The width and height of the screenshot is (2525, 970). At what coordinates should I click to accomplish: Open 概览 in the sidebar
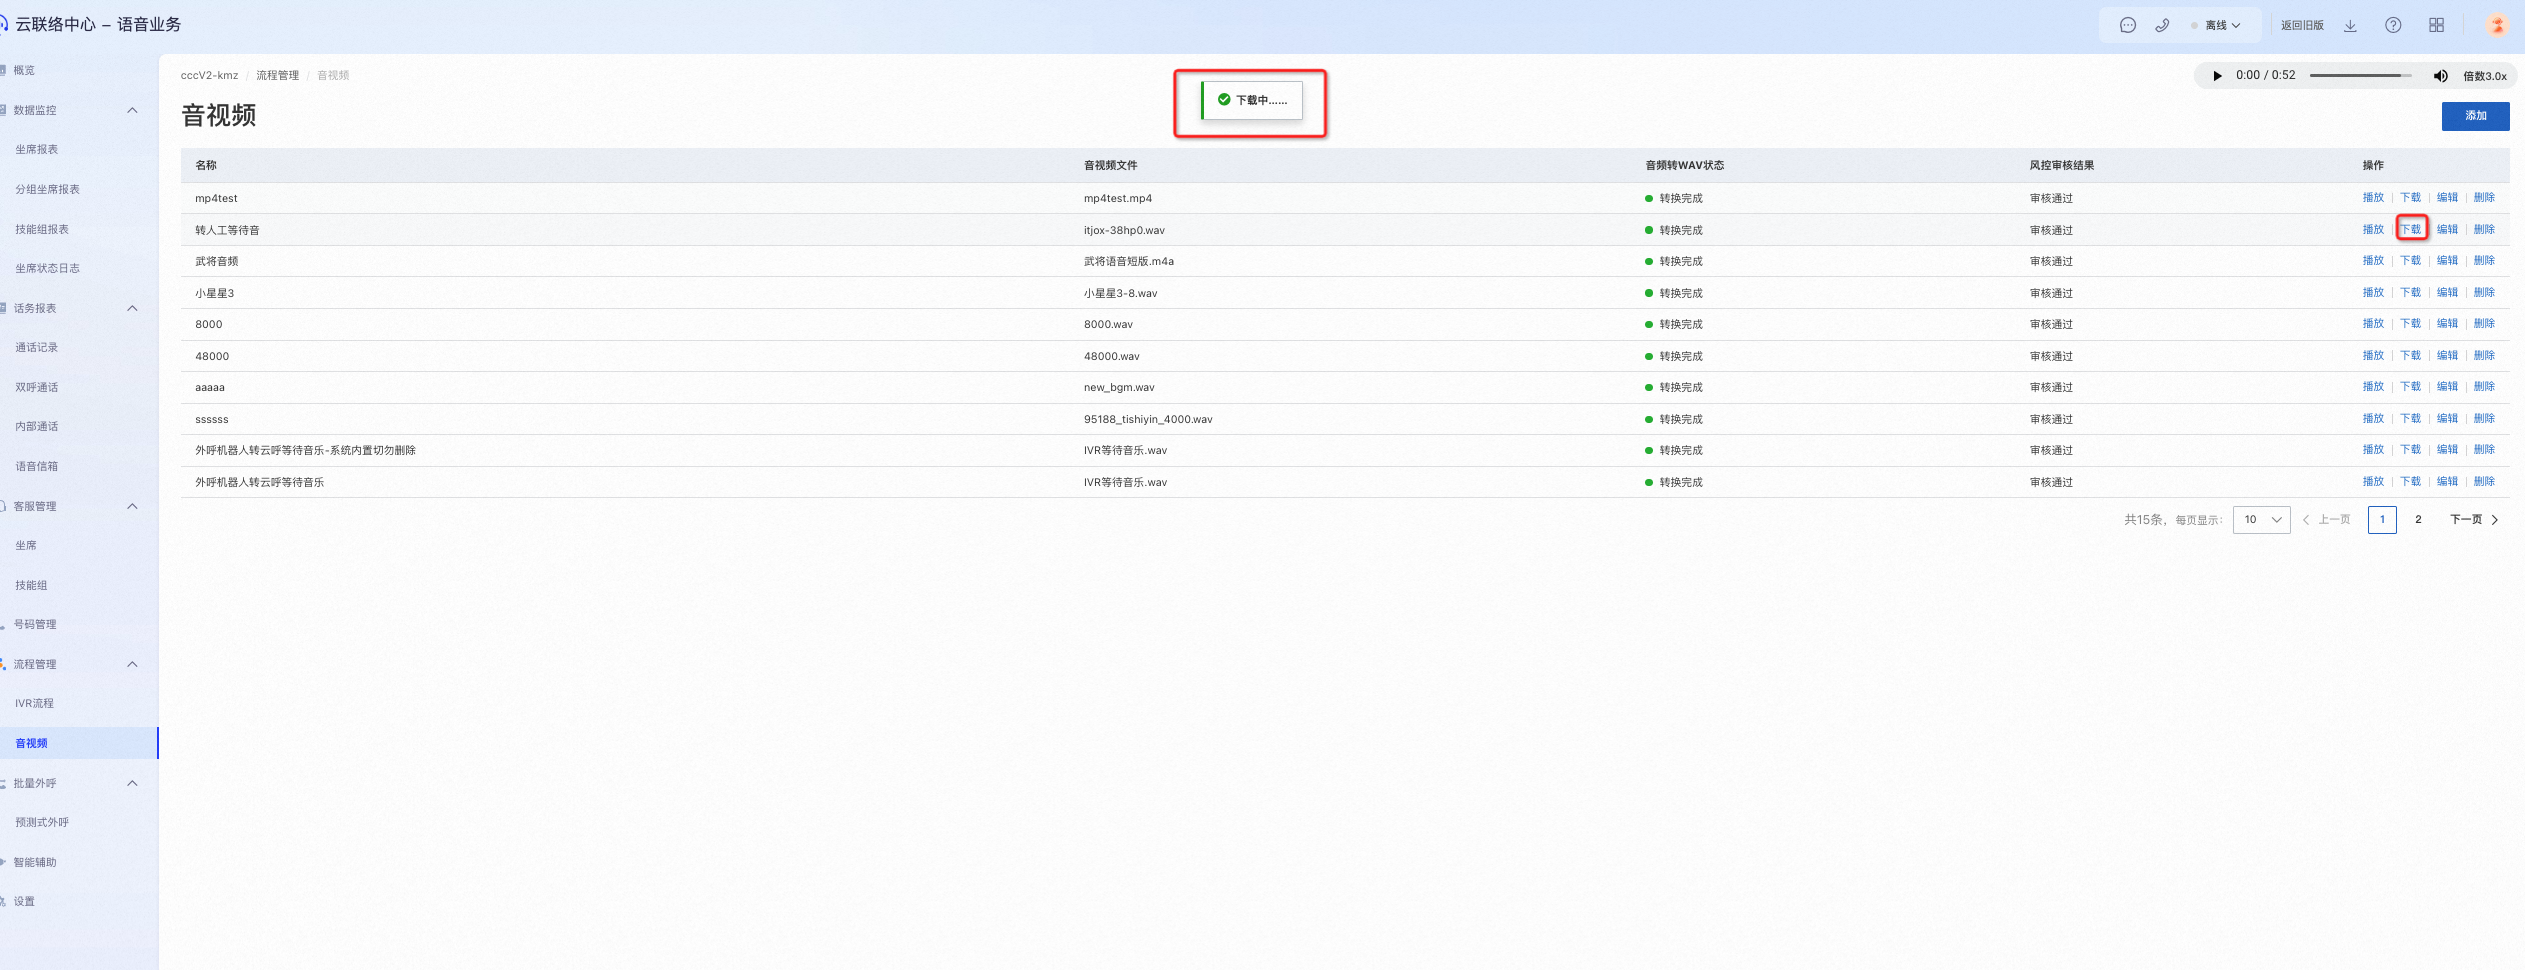[x=24, y=70]
